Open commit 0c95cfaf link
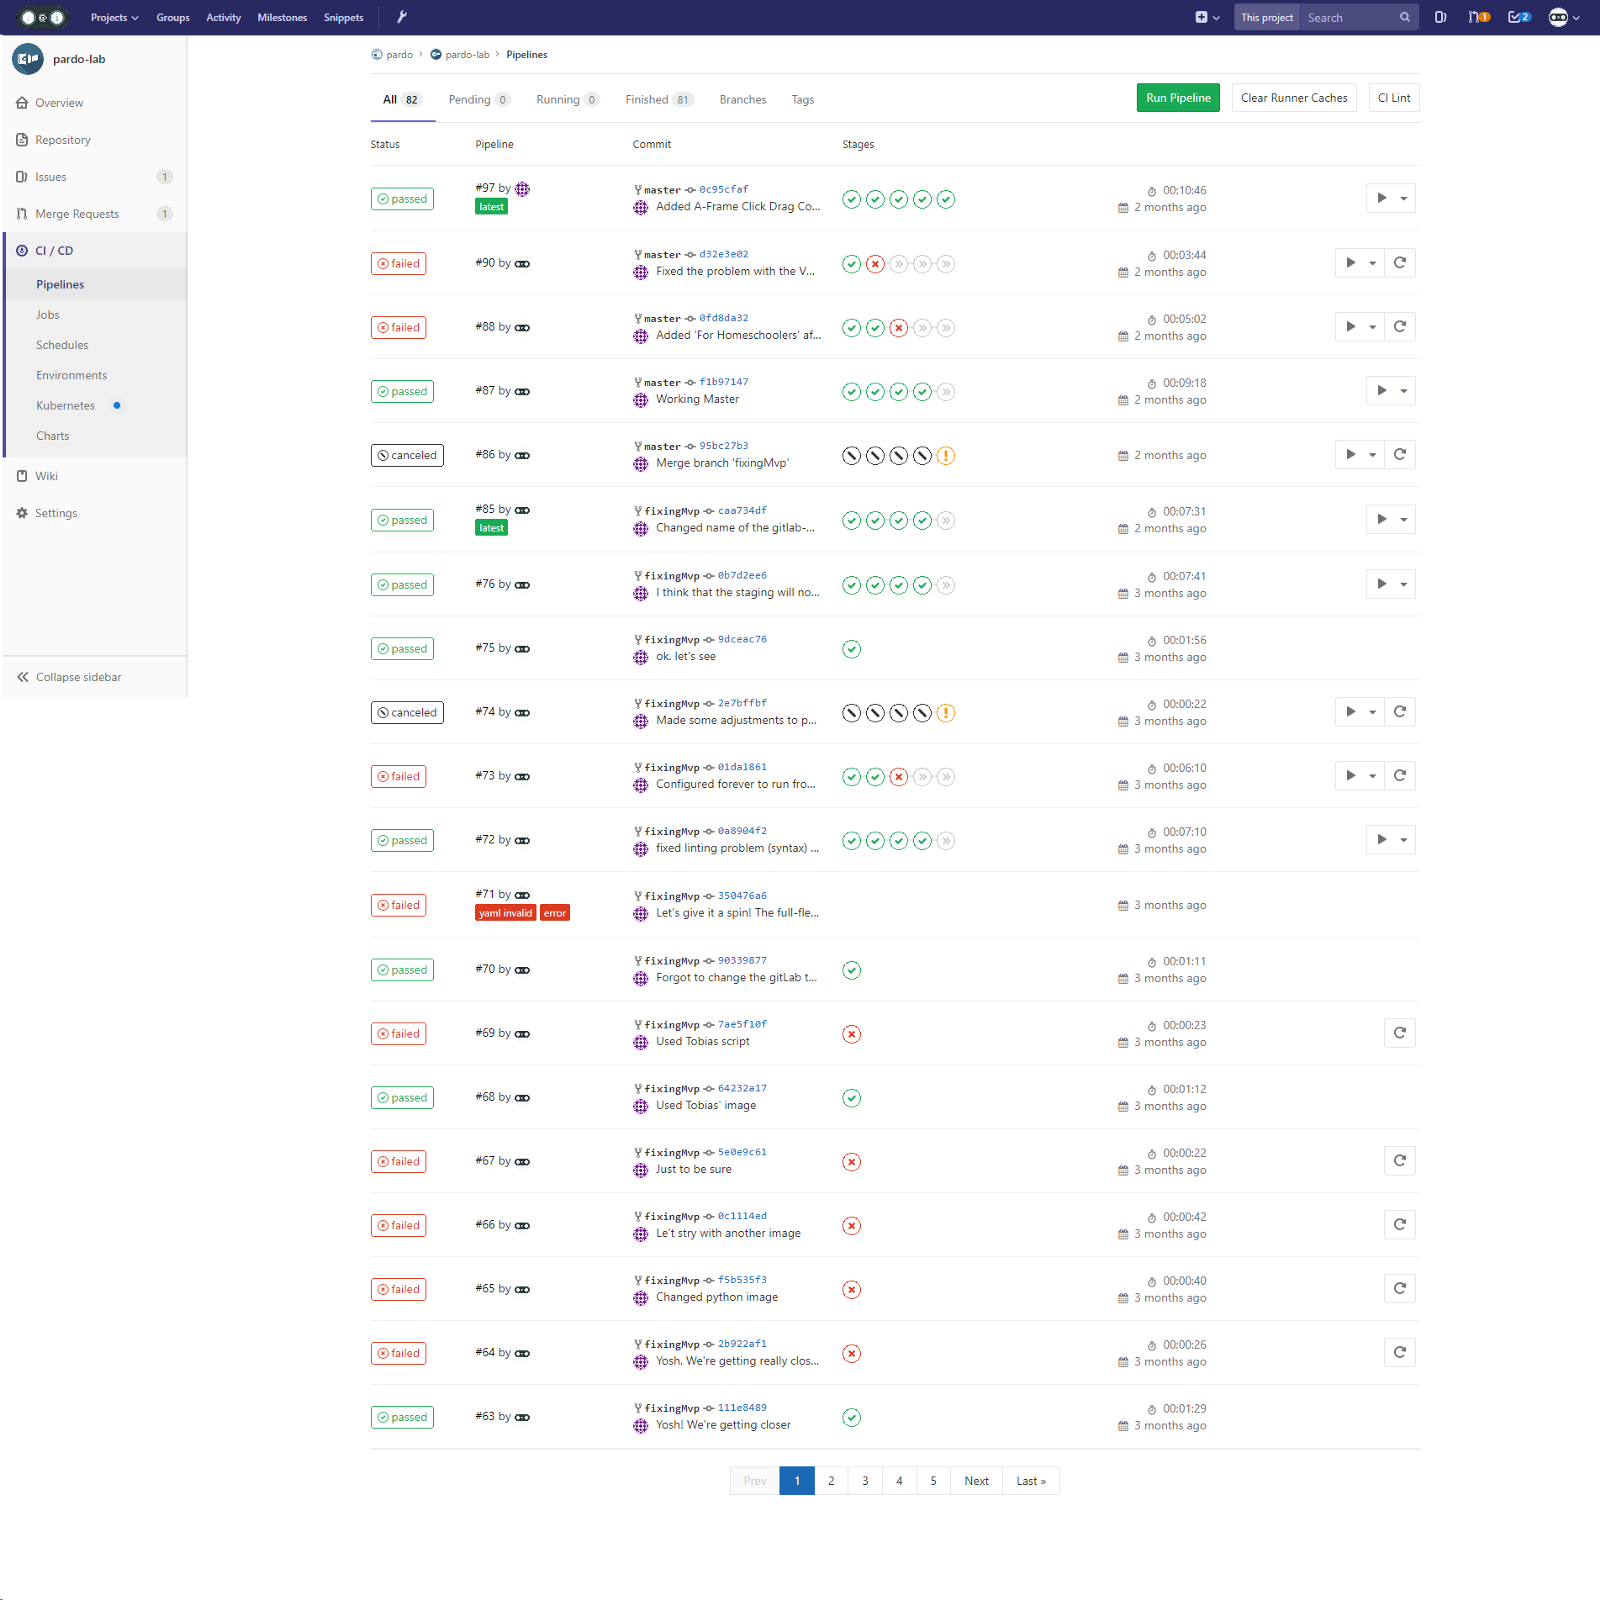Screen dimensions: 1600x1600 tap(724, 190)
